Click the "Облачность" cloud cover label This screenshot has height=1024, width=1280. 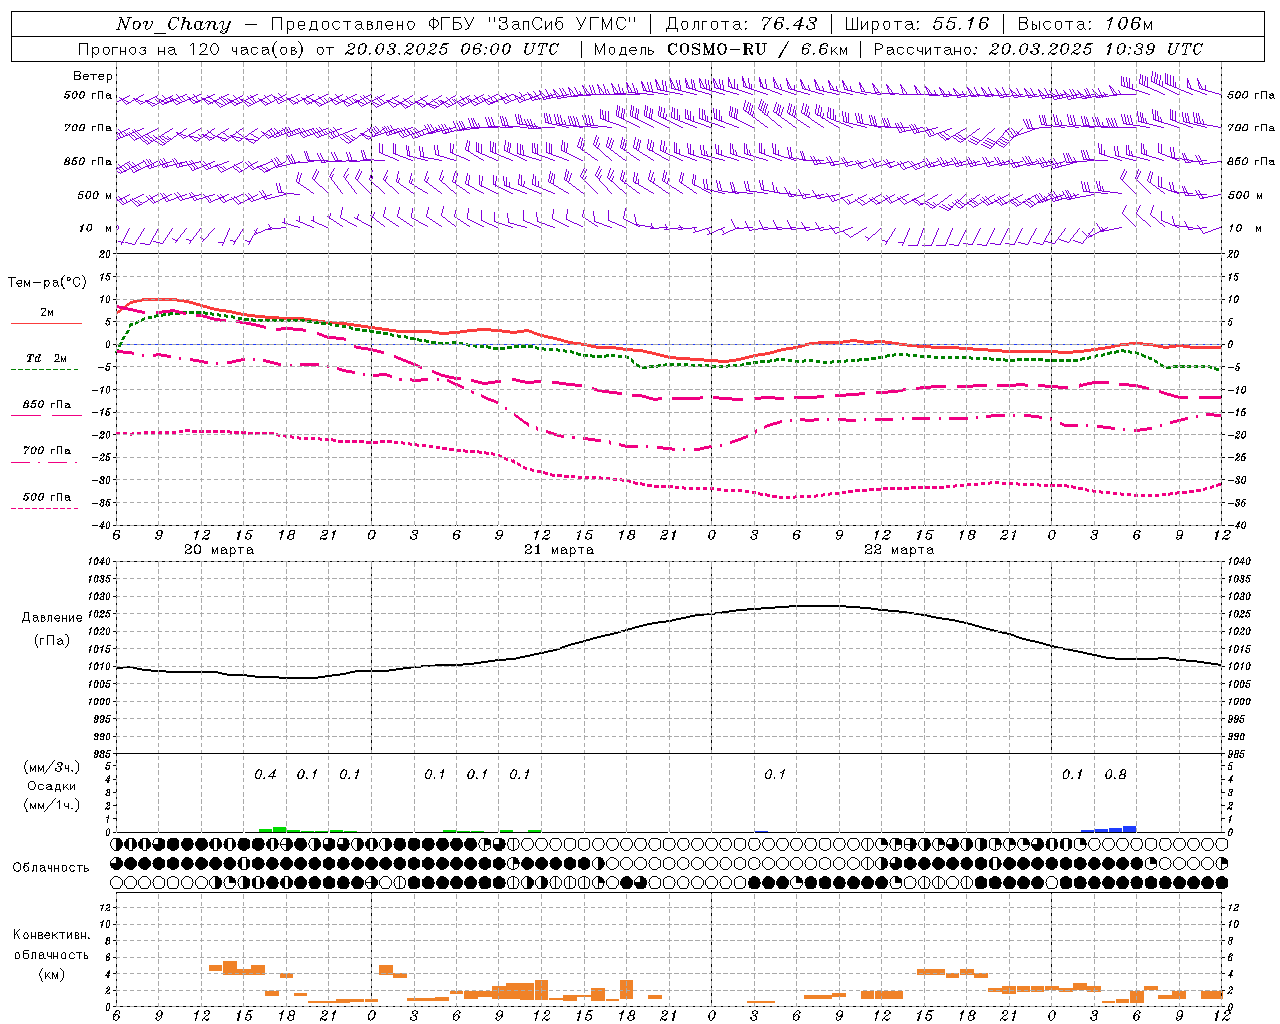[51, 868]
